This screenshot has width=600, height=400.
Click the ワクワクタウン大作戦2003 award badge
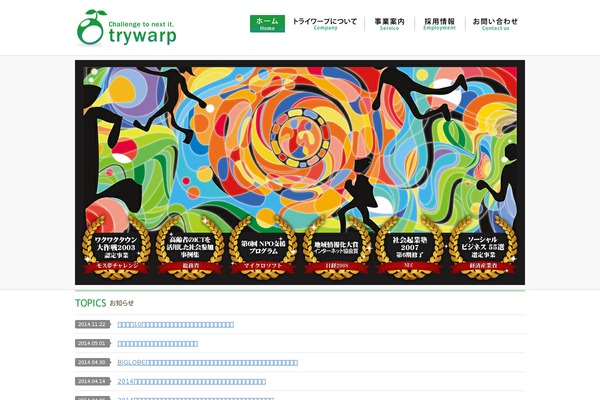click(x=116, y=248)
